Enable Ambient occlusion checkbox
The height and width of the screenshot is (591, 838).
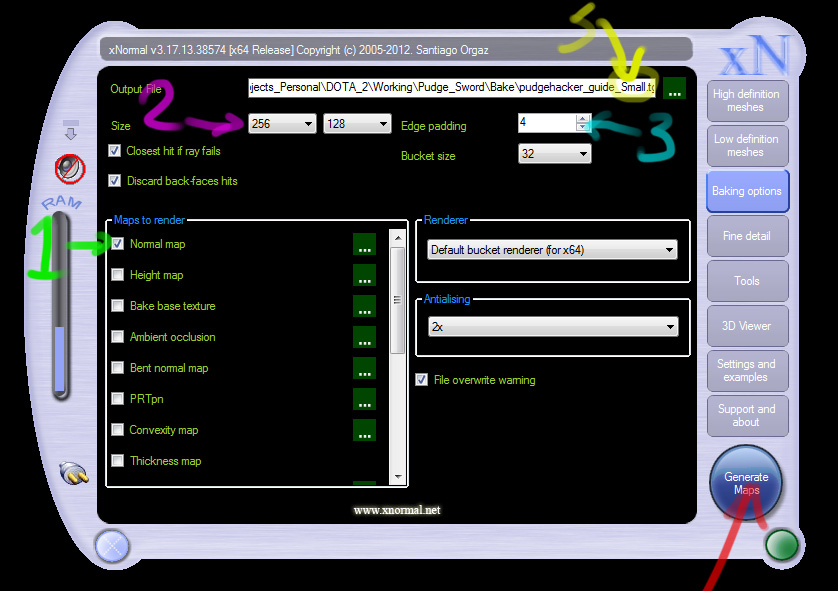[x=118, y=337]
